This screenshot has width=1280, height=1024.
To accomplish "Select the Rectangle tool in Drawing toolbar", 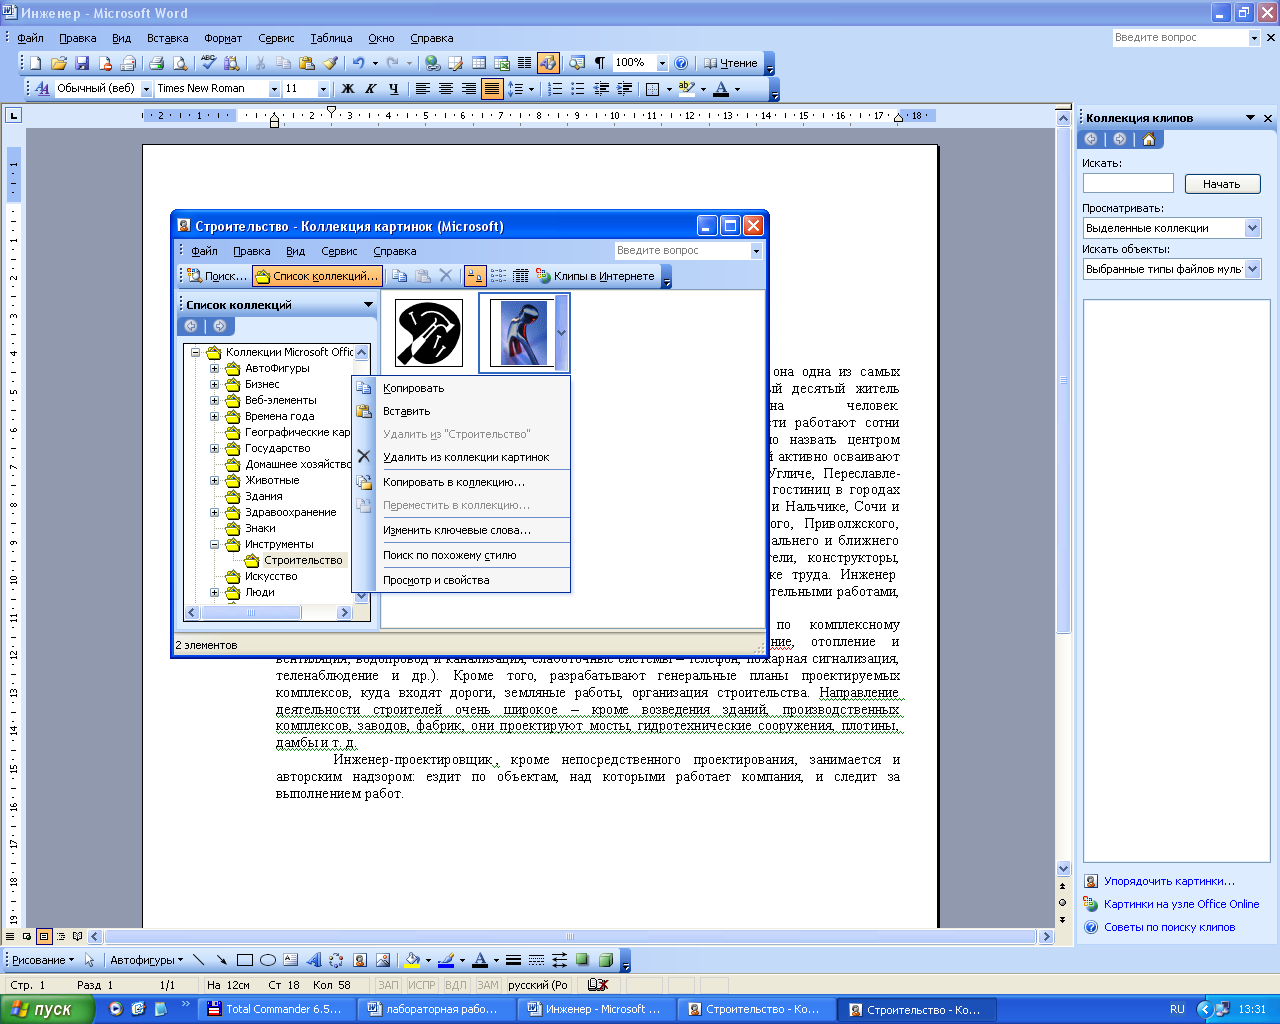I will point(245,960).
